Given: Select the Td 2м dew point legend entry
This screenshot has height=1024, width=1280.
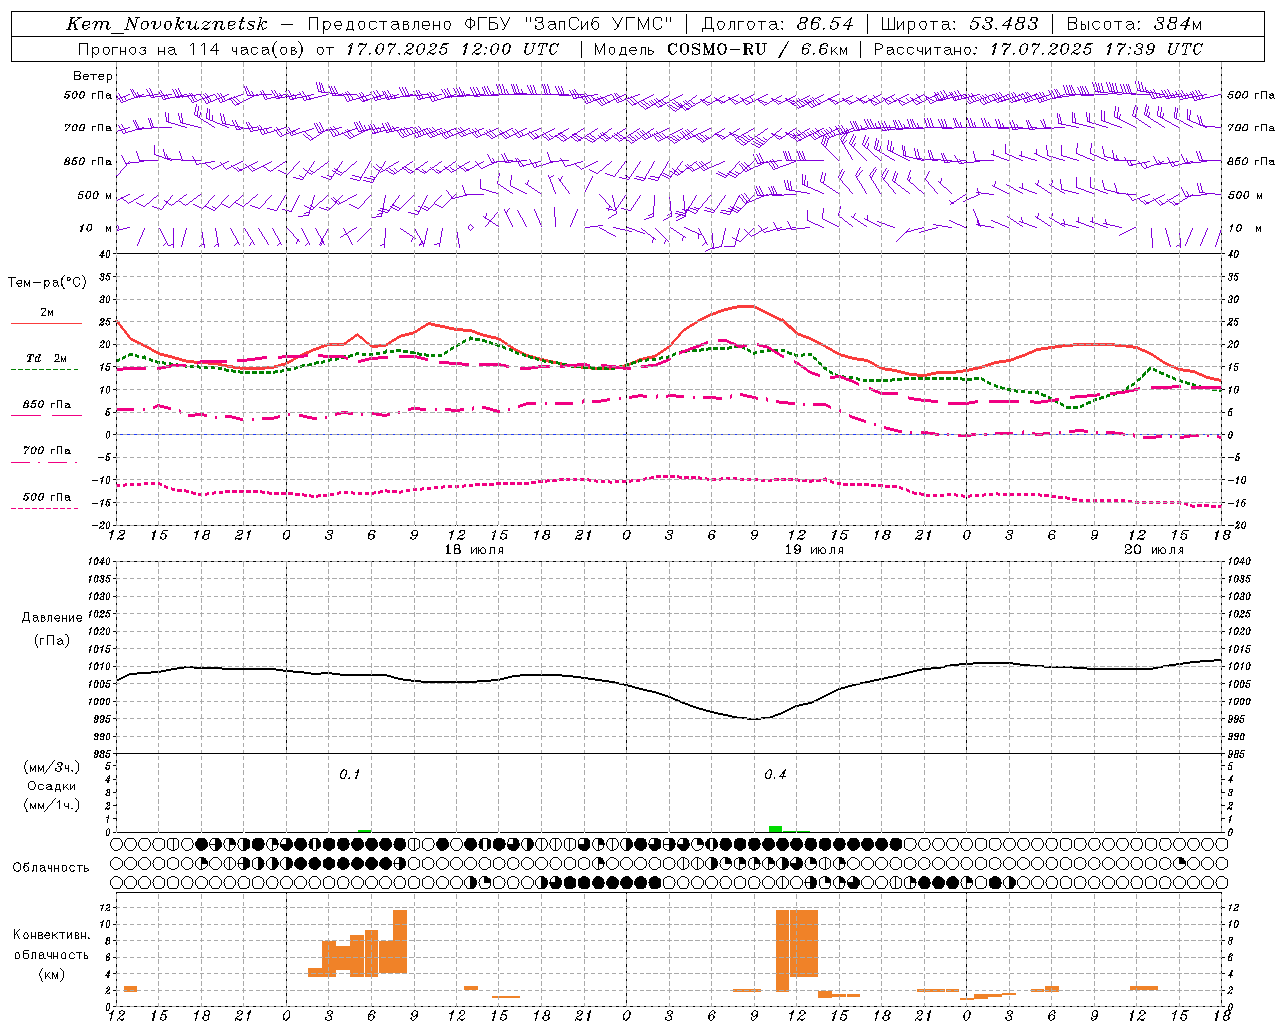Looking at the screenshot, I should 47,358.
